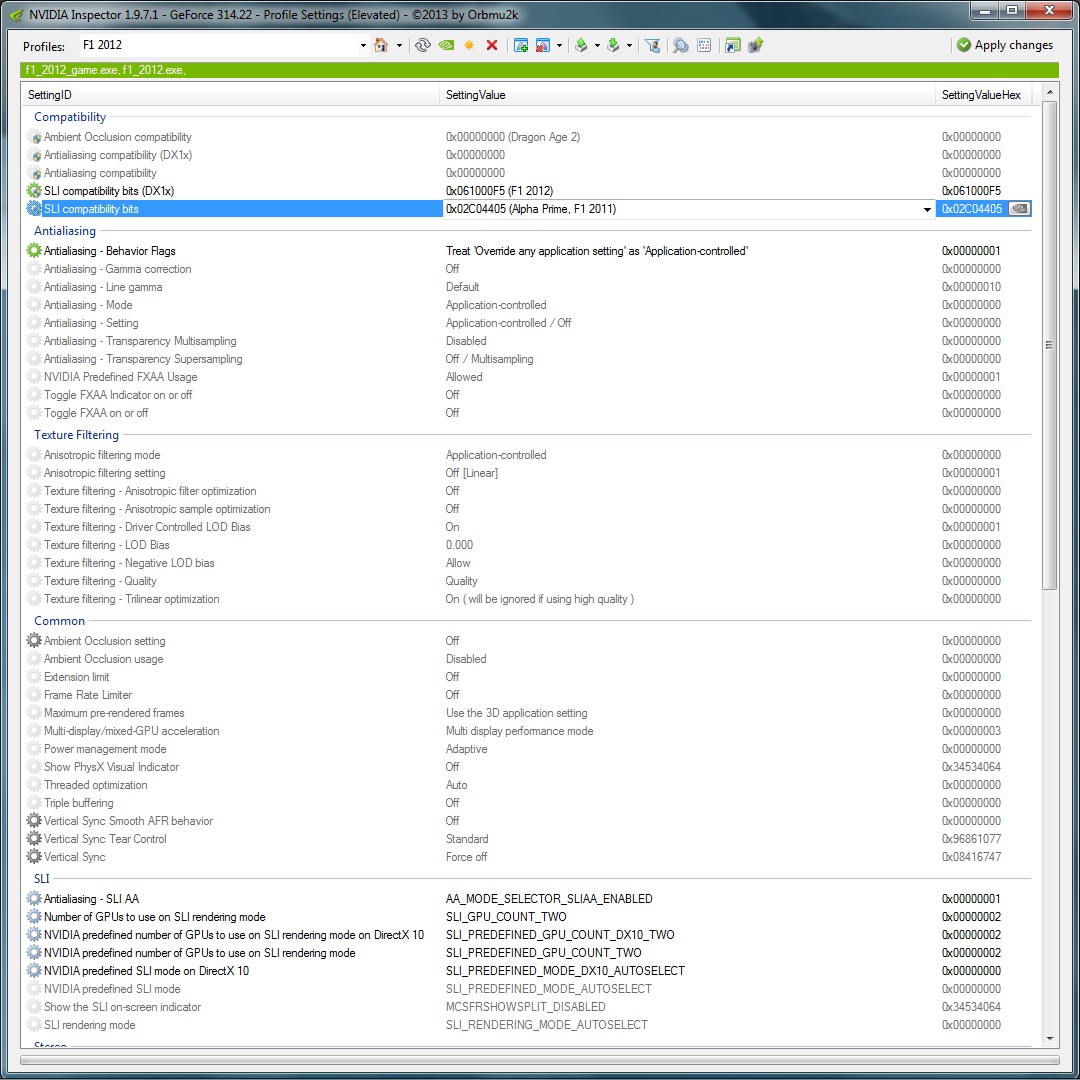Click the Common section header
This screenshot has width=1080, height=1080.
59,621
